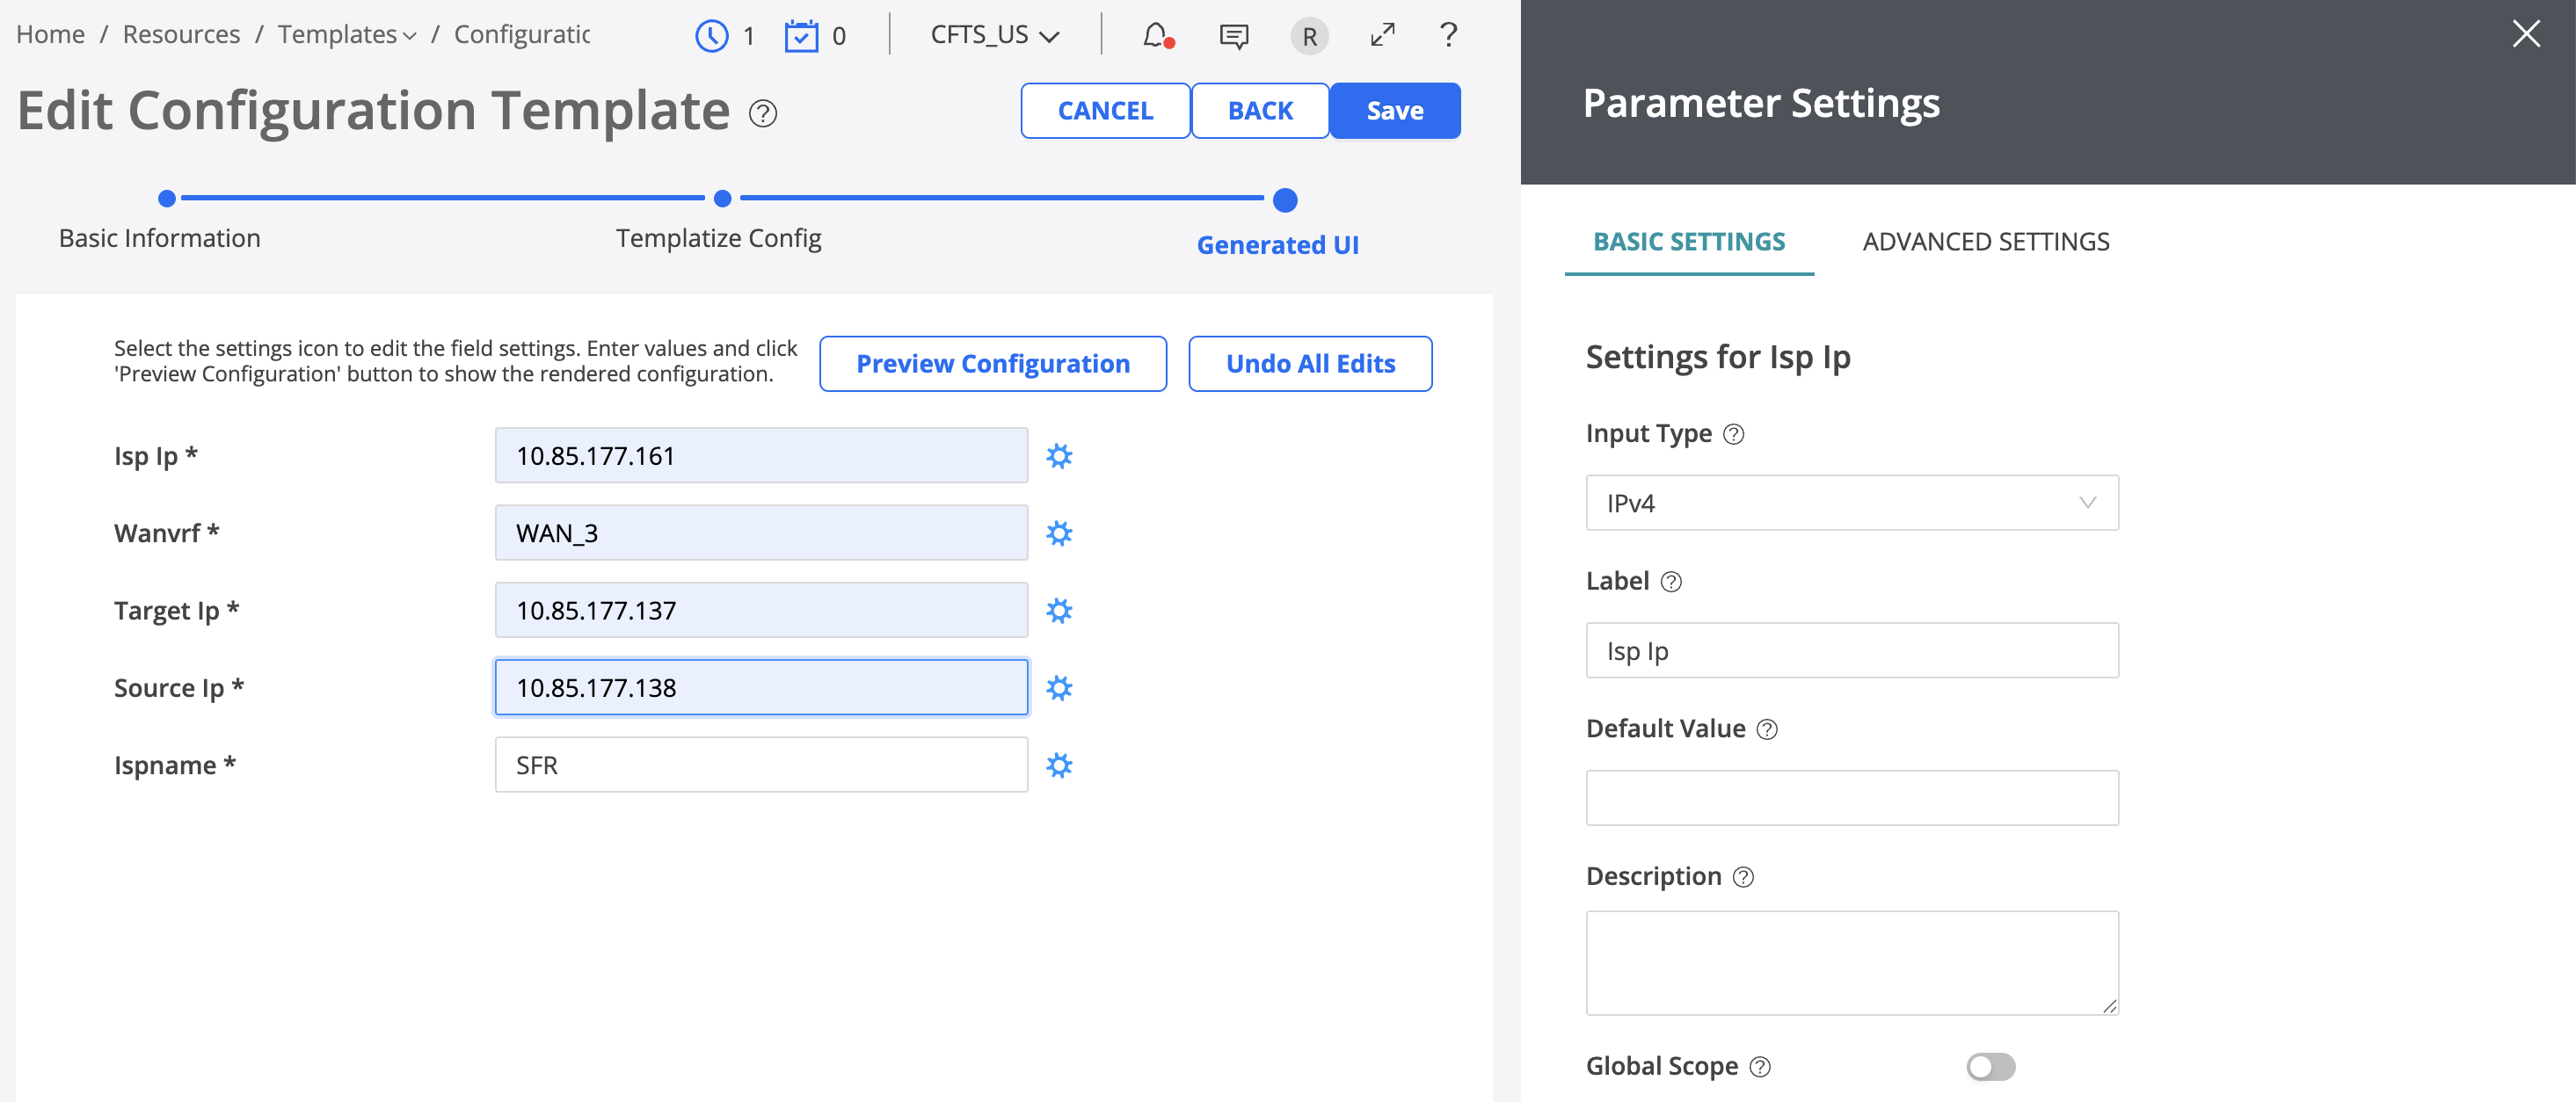This screenshot has width=2576, height=1102.
Task: Open the chat messages icon
Action: (x=1234, y=37)
